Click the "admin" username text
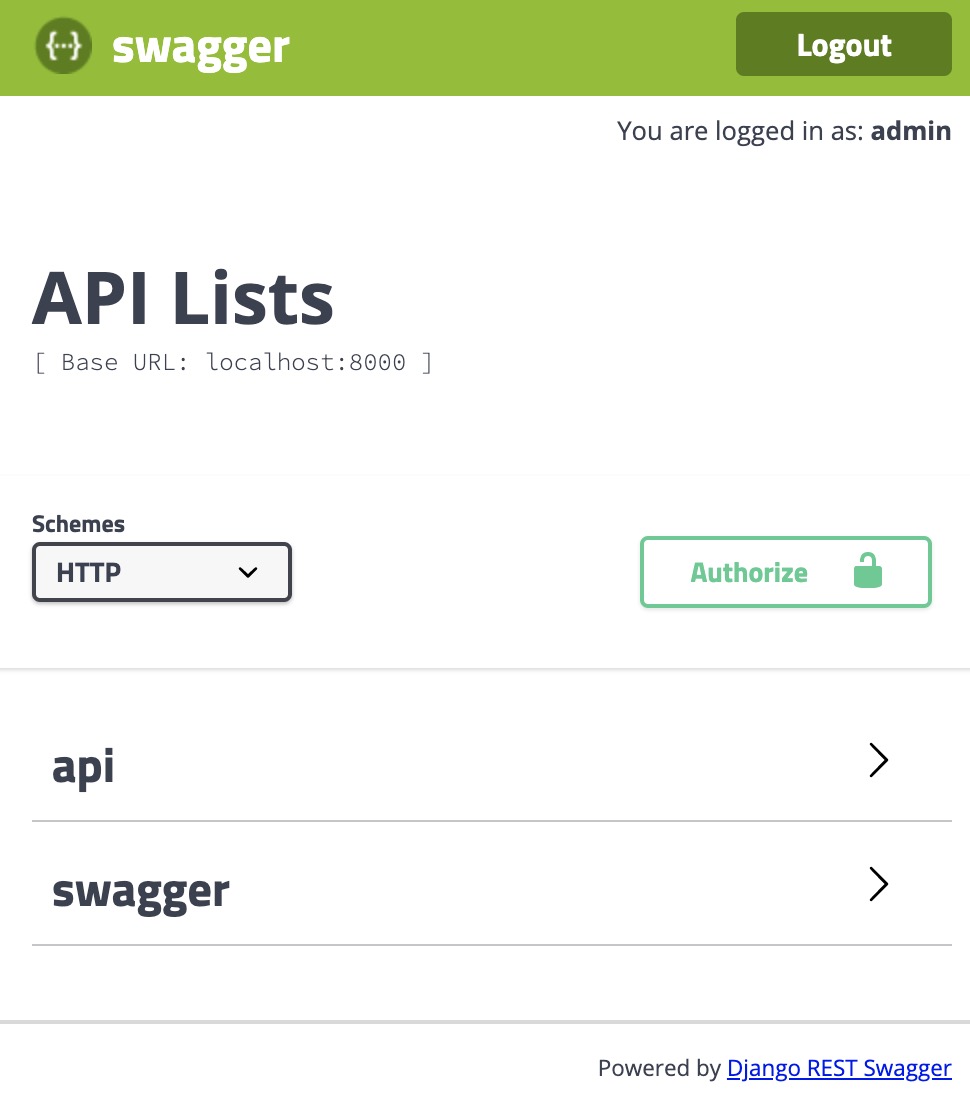This screenshot has width=970, height=1096. 910,131
